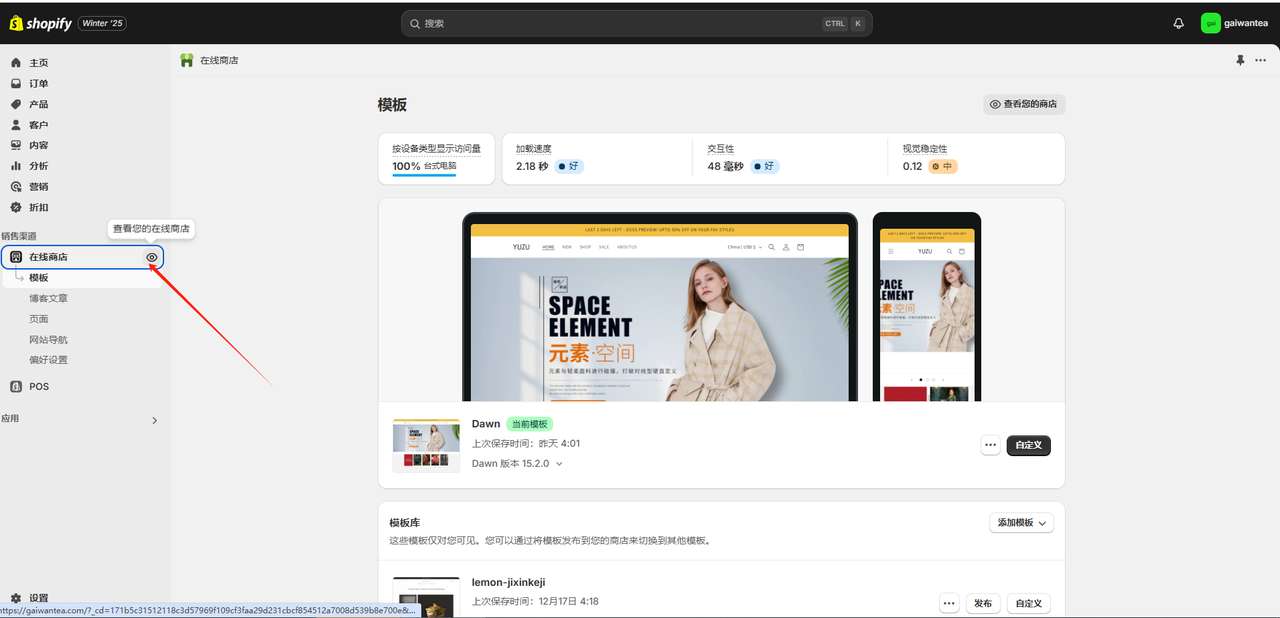Click the 当前模板 green badge

530,424
